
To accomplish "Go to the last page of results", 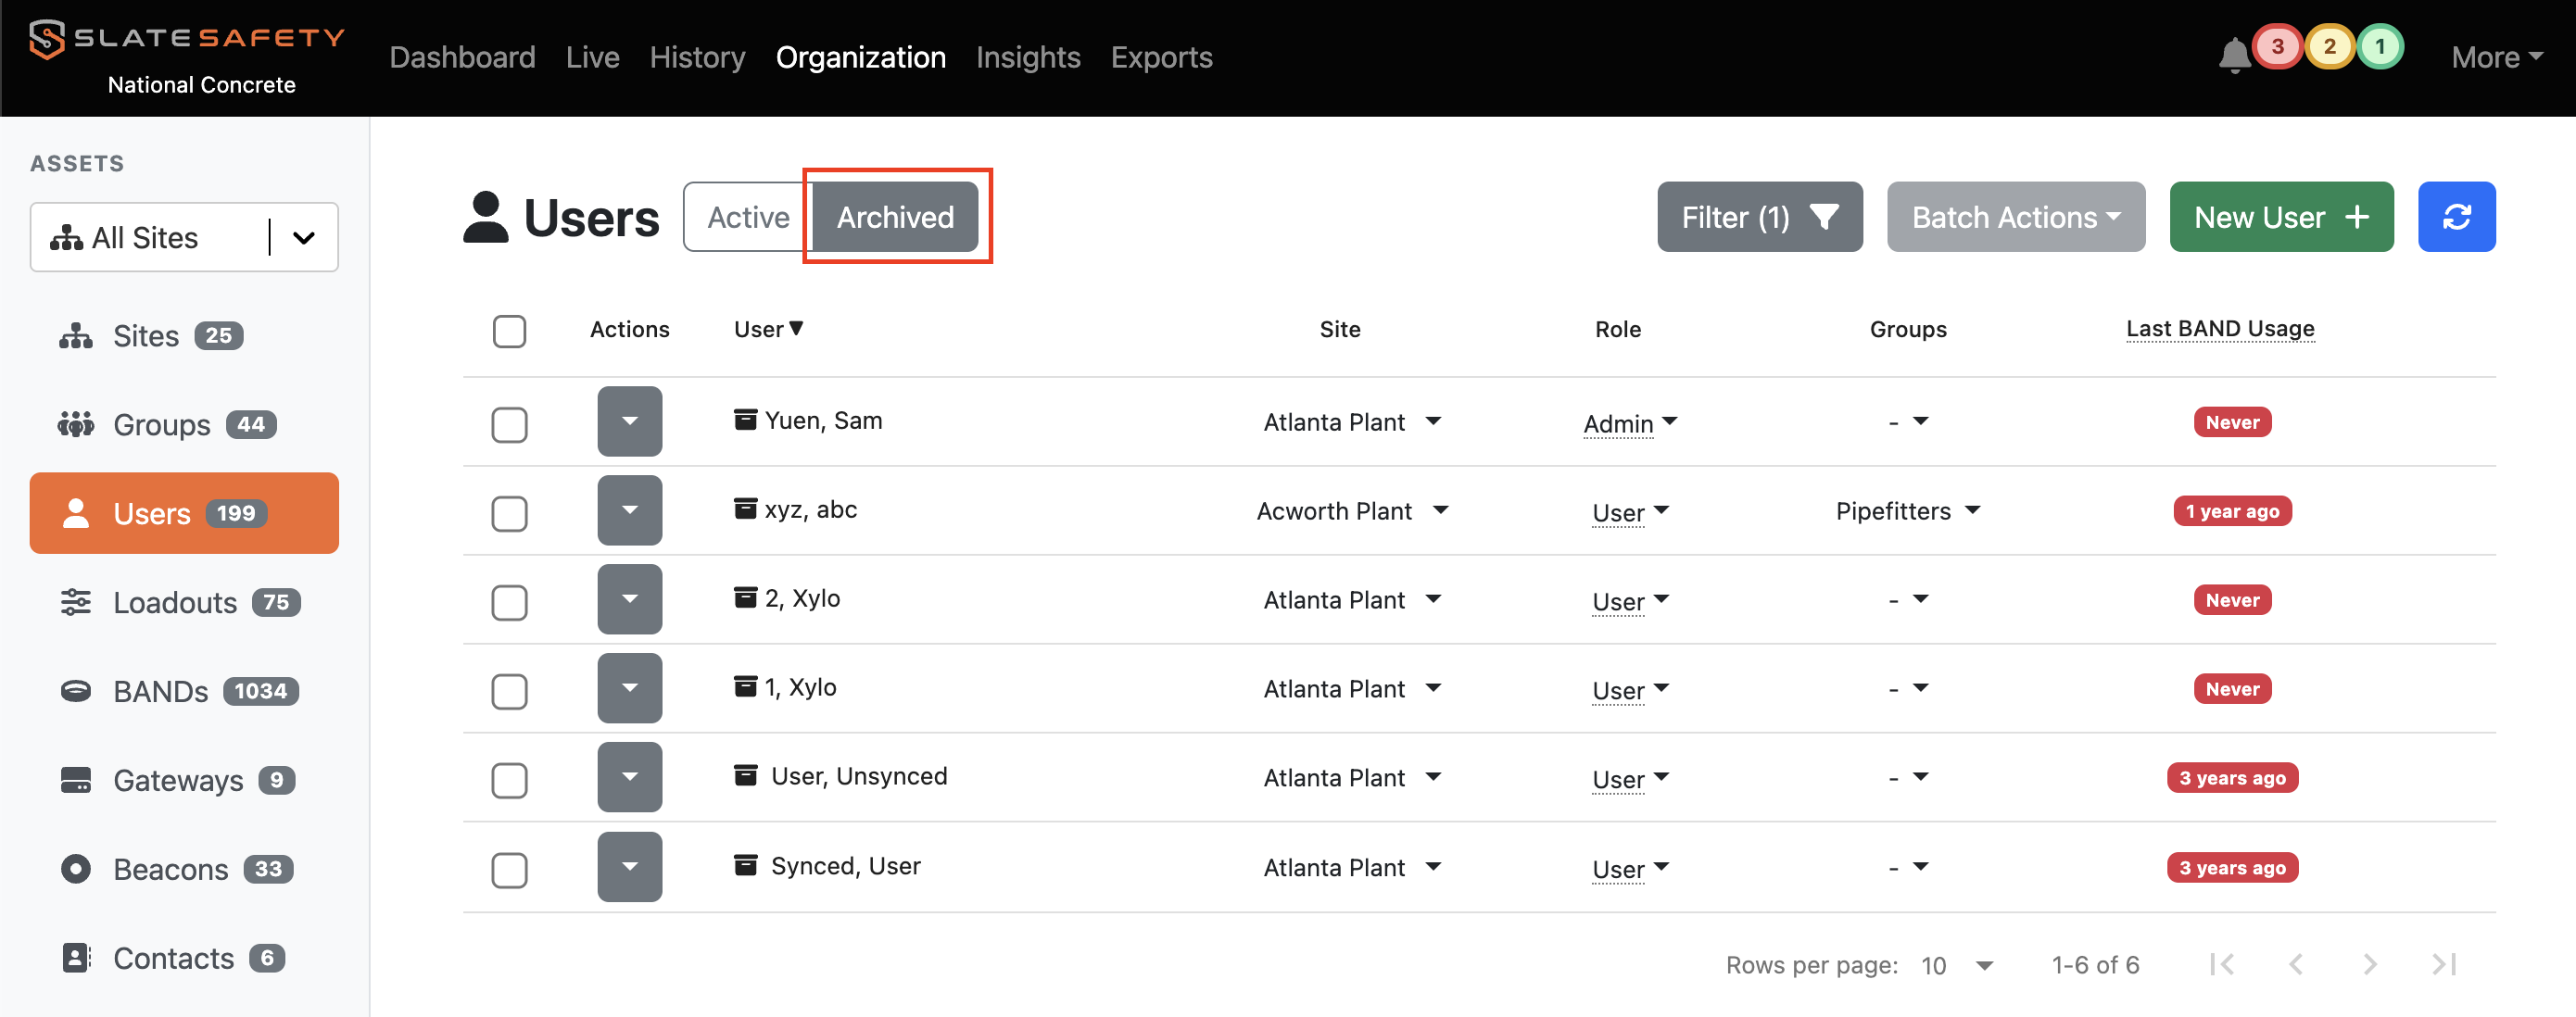I will tap(2443, 964).
